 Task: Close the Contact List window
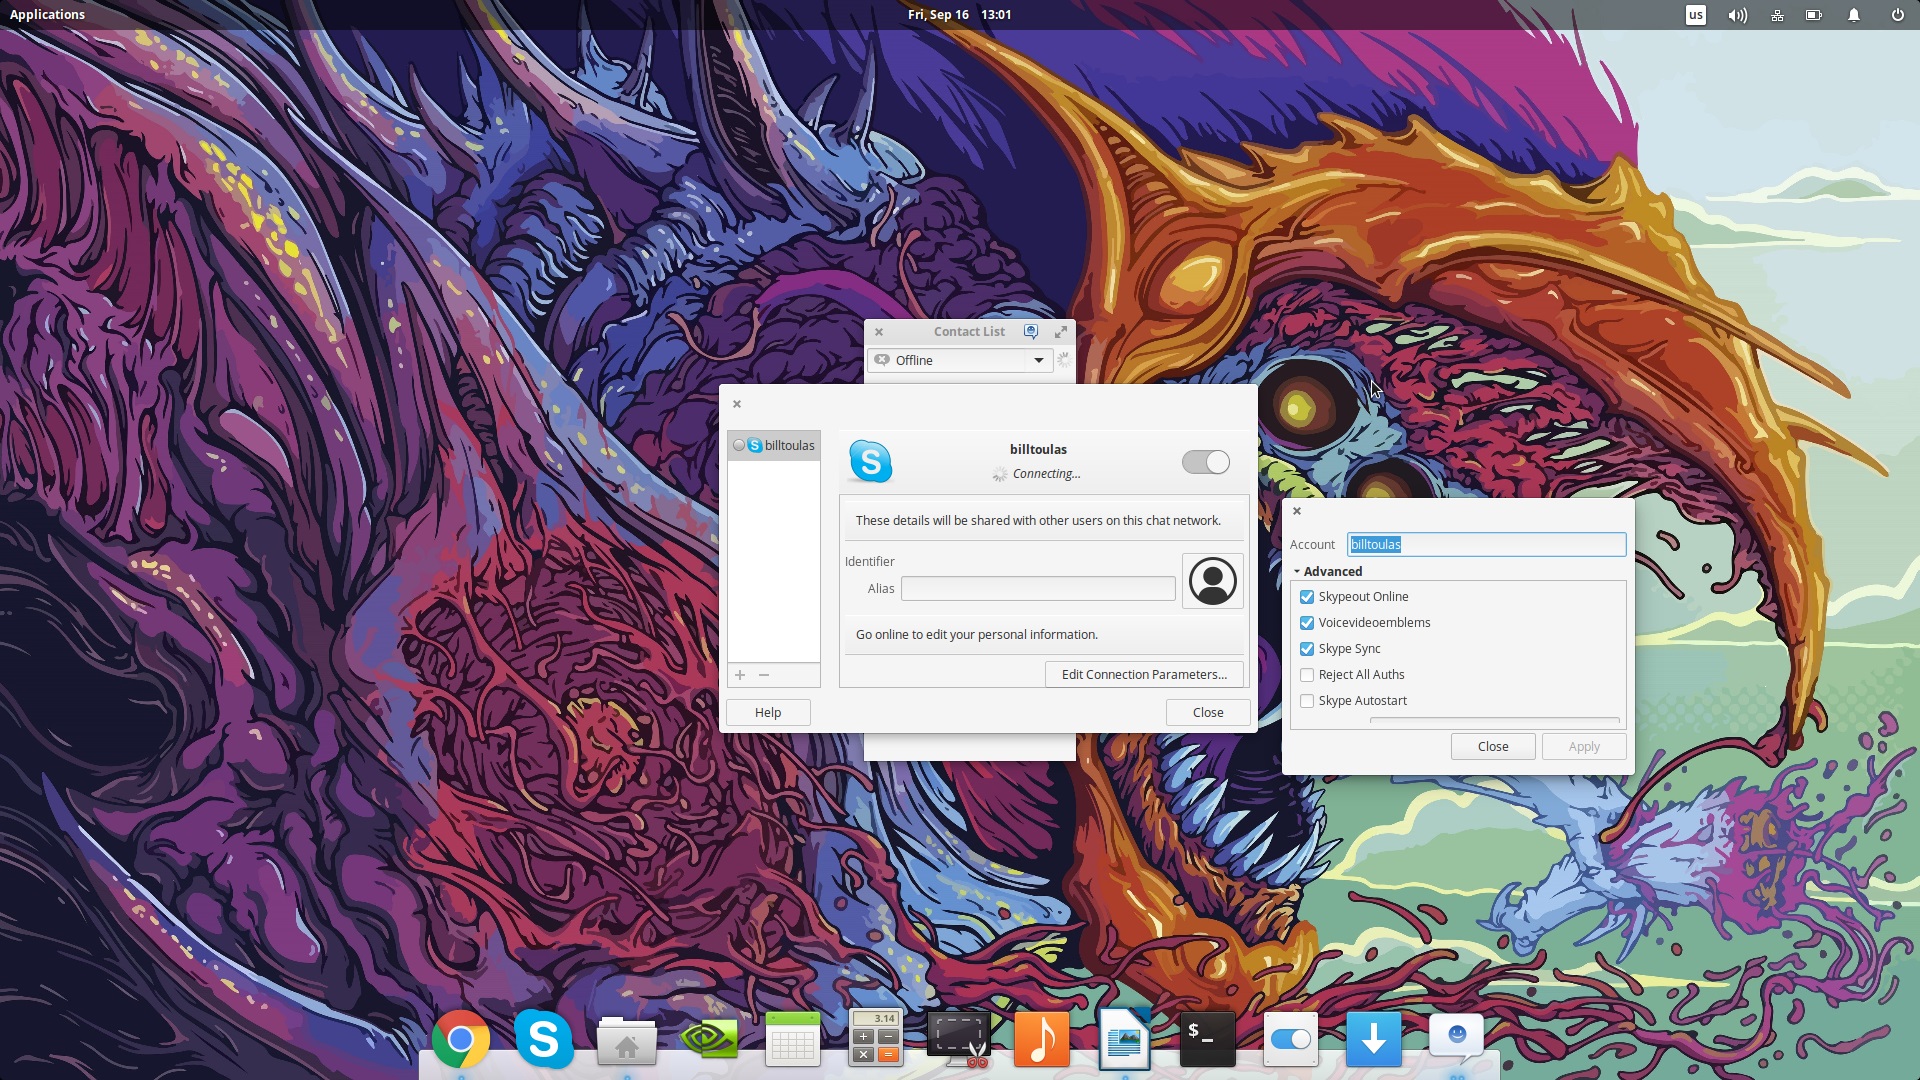[x=879, y=332]
